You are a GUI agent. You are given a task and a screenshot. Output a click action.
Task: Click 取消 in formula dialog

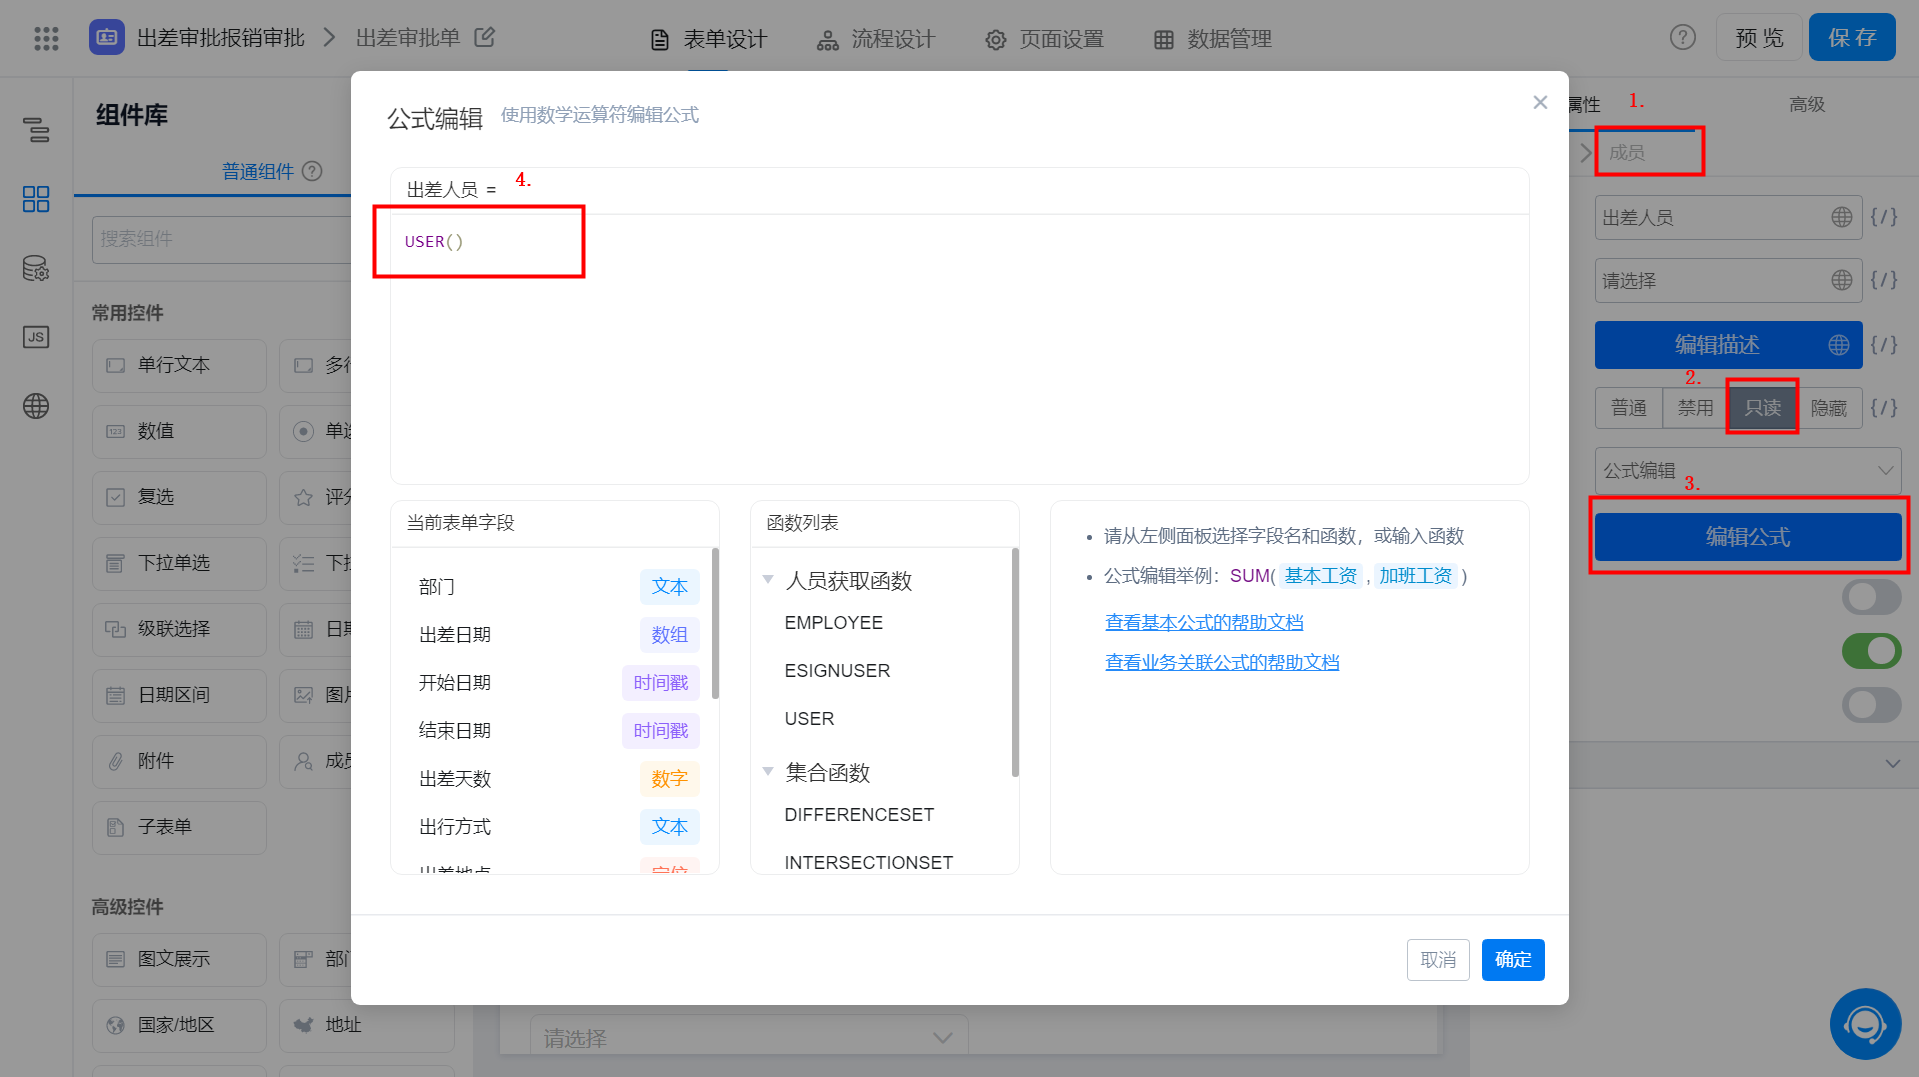[x=1438, y=960]
